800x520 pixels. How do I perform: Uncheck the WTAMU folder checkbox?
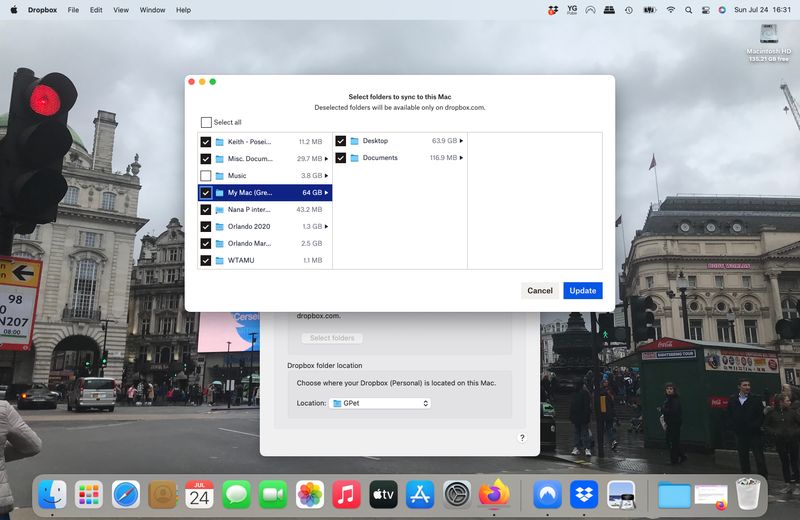click(206, 260)
